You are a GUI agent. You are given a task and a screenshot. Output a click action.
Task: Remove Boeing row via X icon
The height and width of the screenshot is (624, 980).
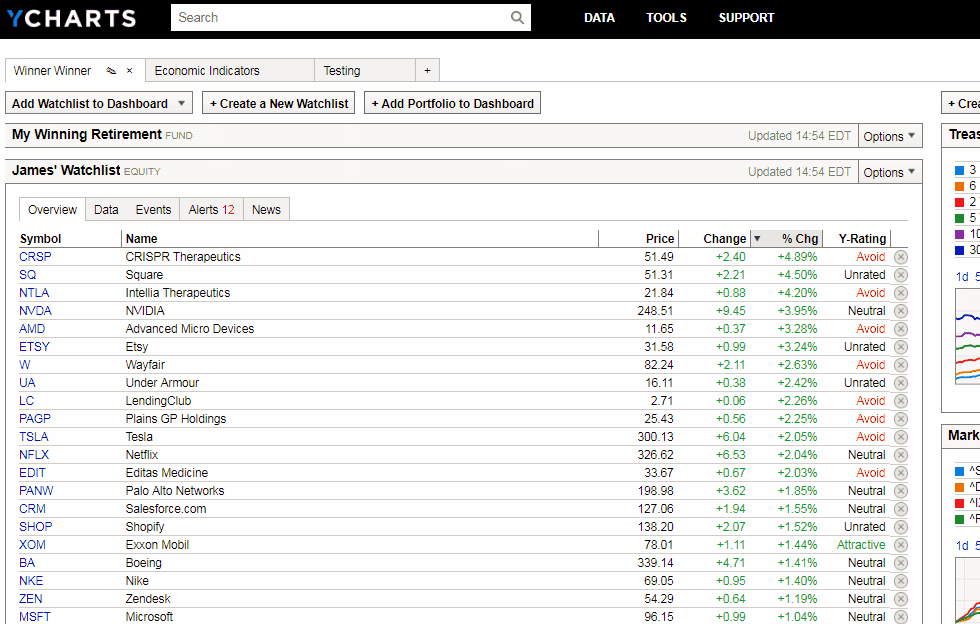click(901, 563)
